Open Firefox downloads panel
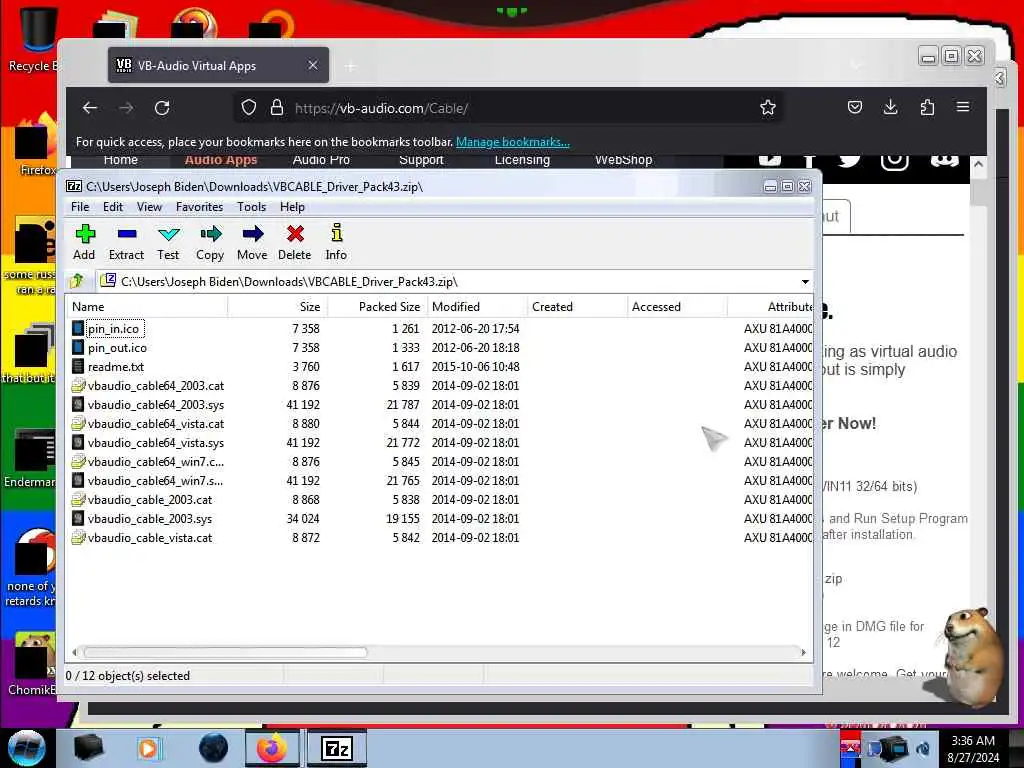 (891, 107)
